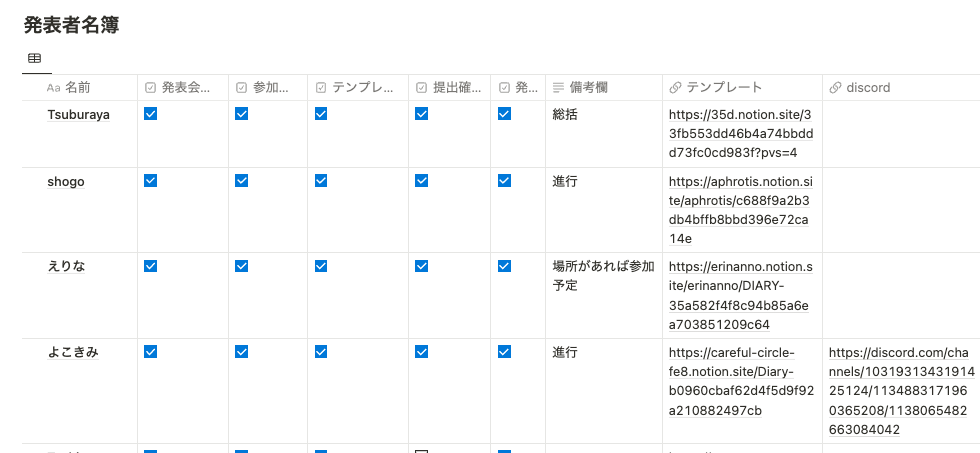980x453 pixels.
Task: Toggle shogo's テンプレ checkbox
Action: pos(321,181)
